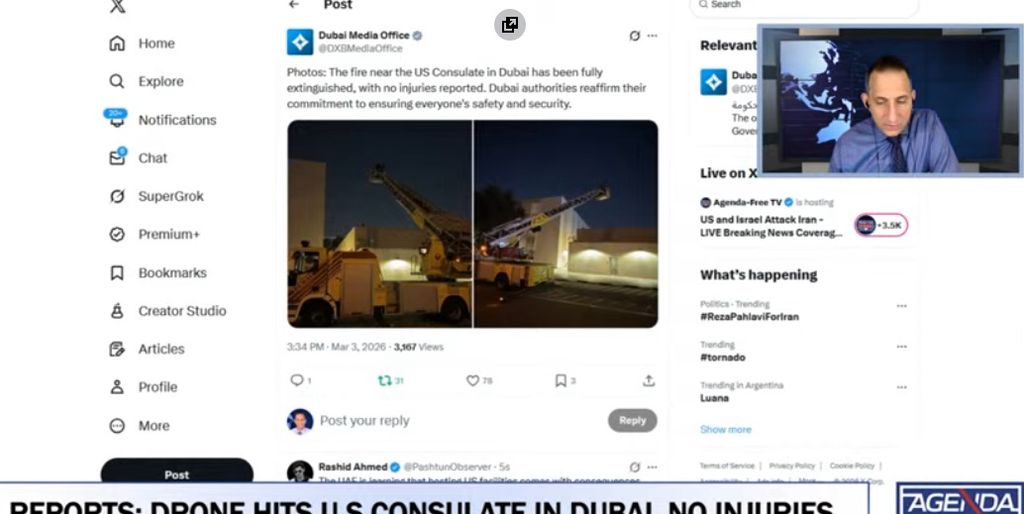The height and width of the screenshot is (514, 1024).
Task: Click the back arrow beside Post
Action: pyautogui.click(x=294, y=5)
